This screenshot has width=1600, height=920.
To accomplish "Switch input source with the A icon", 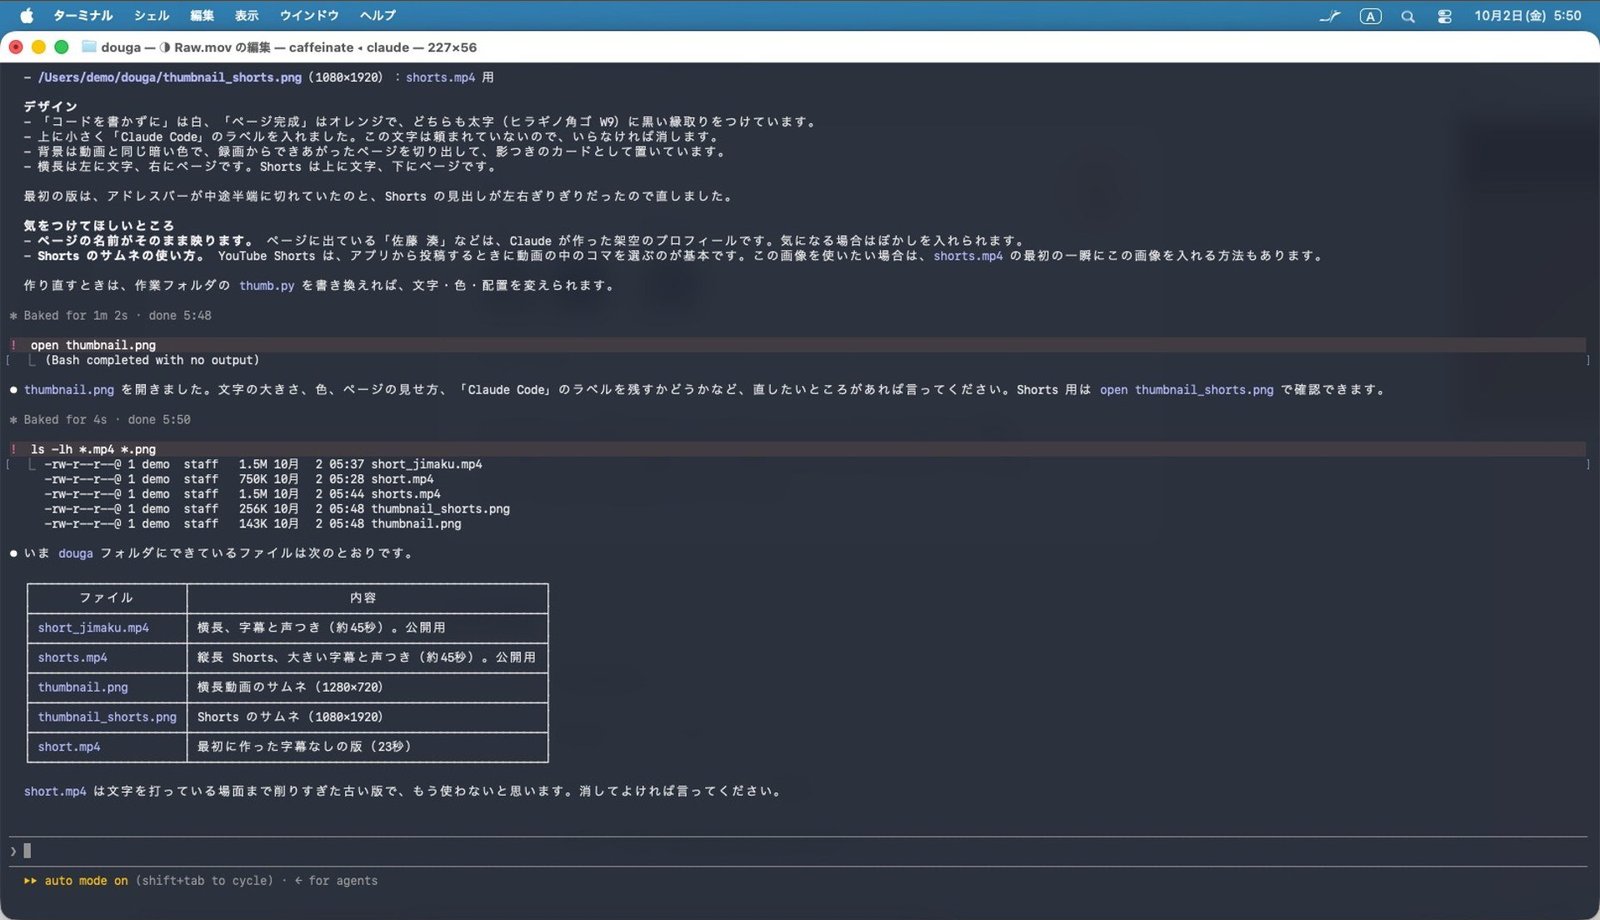I will click(1370, 16).
